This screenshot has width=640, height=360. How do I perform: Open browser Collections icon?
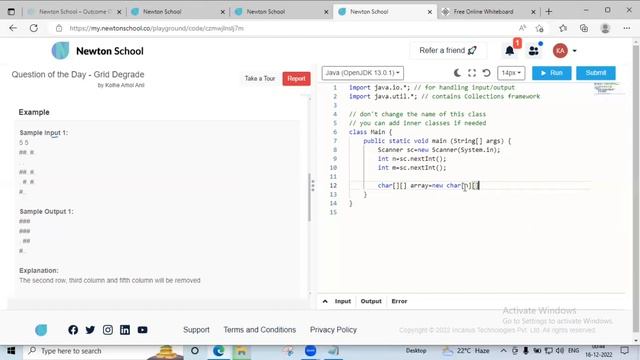[584, 28]
